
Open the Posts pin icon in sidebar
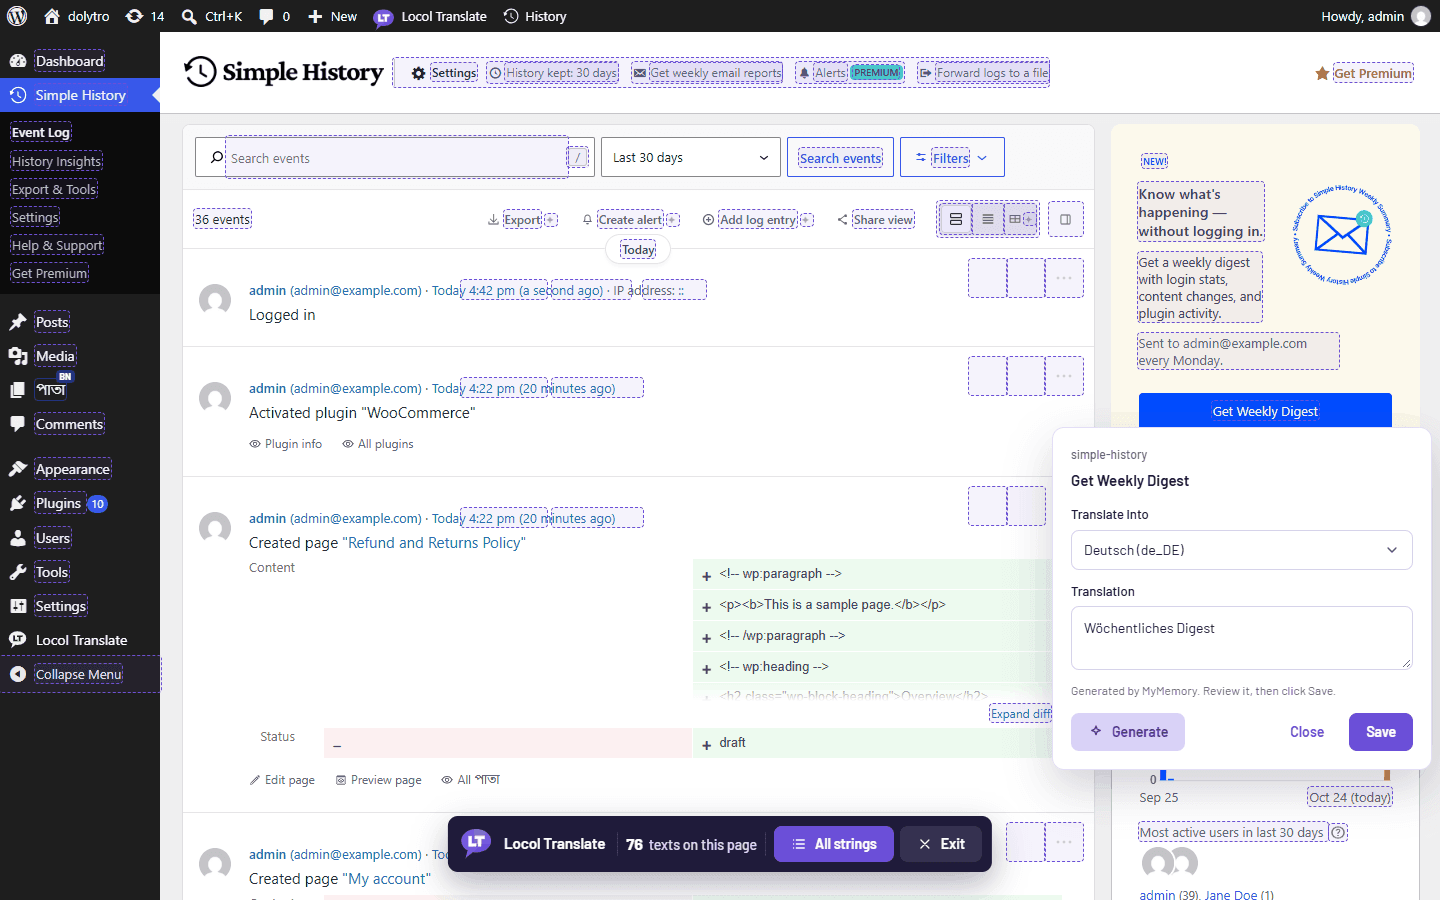coord(18,322)
